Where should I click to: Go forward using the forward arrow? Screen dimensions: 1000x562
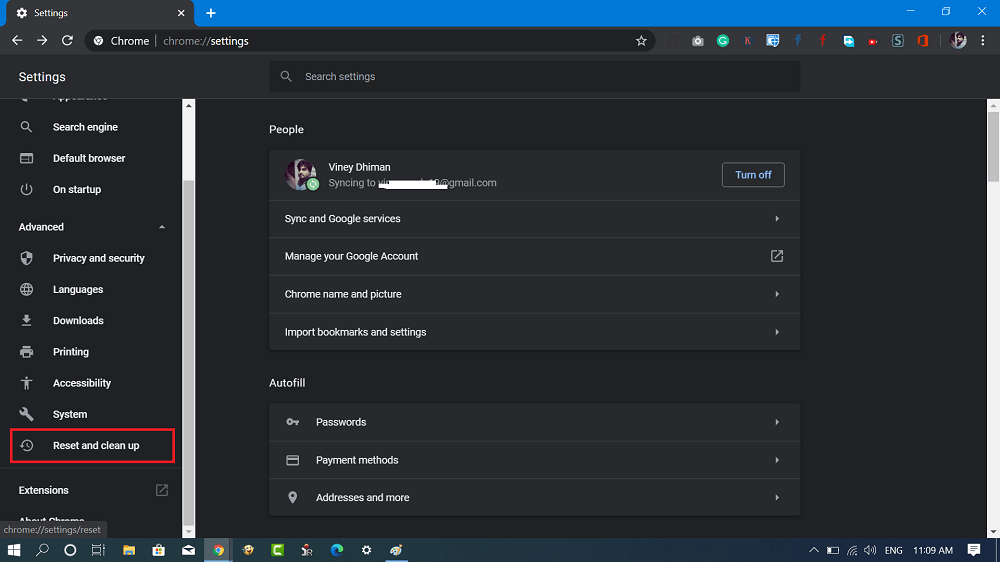coord(42,41)
